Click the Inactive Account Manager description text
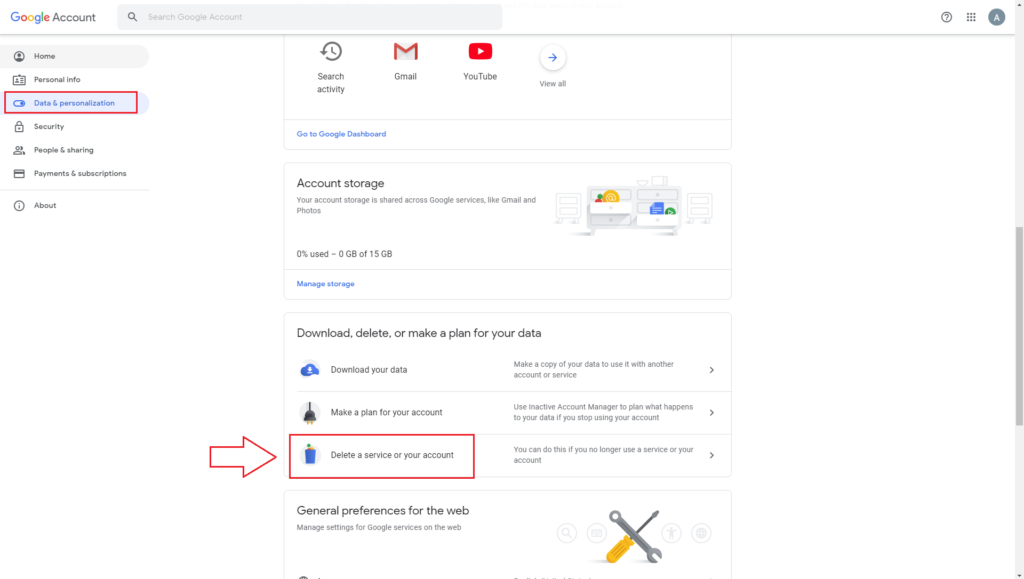The image size is (1024, 579). pyautogui.click(x=603, y=412)
